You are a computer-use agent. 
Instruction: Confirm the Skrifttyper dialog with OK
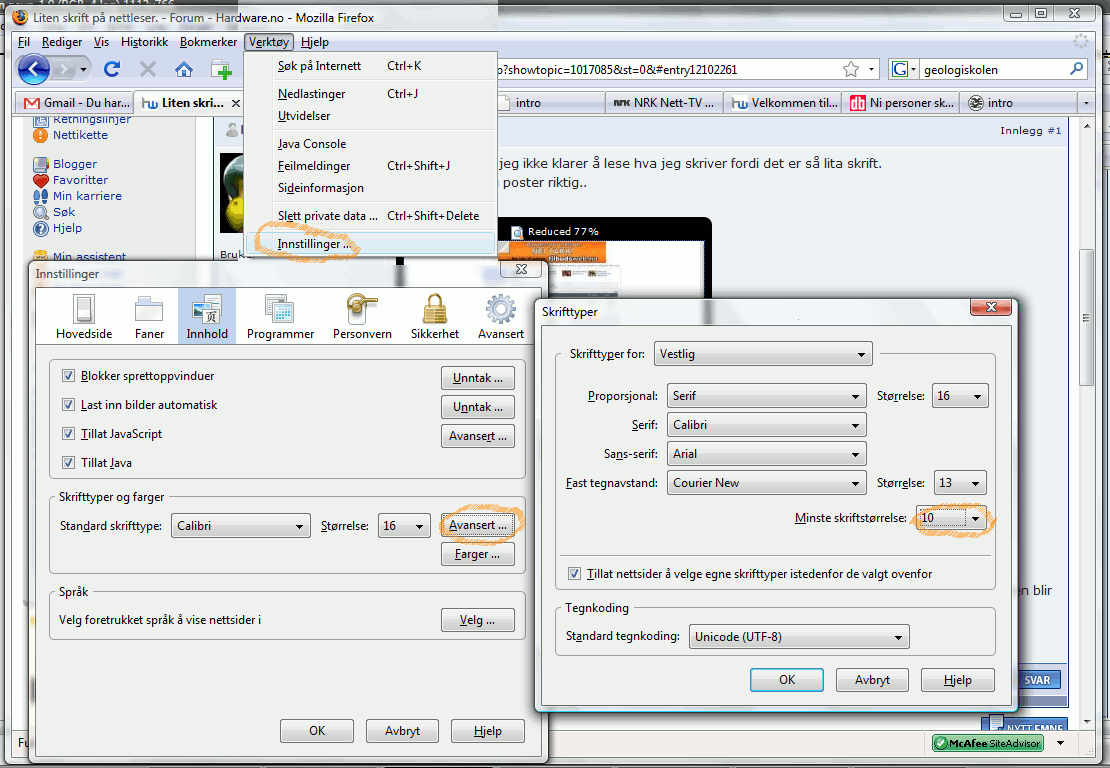(x=786, y=680)
